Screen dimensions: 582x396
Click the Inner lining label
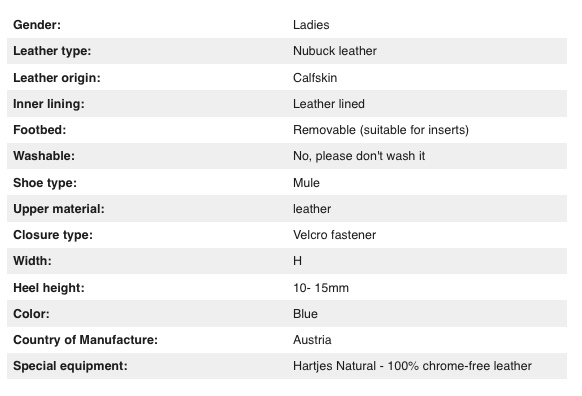click(x=49, y=104)
